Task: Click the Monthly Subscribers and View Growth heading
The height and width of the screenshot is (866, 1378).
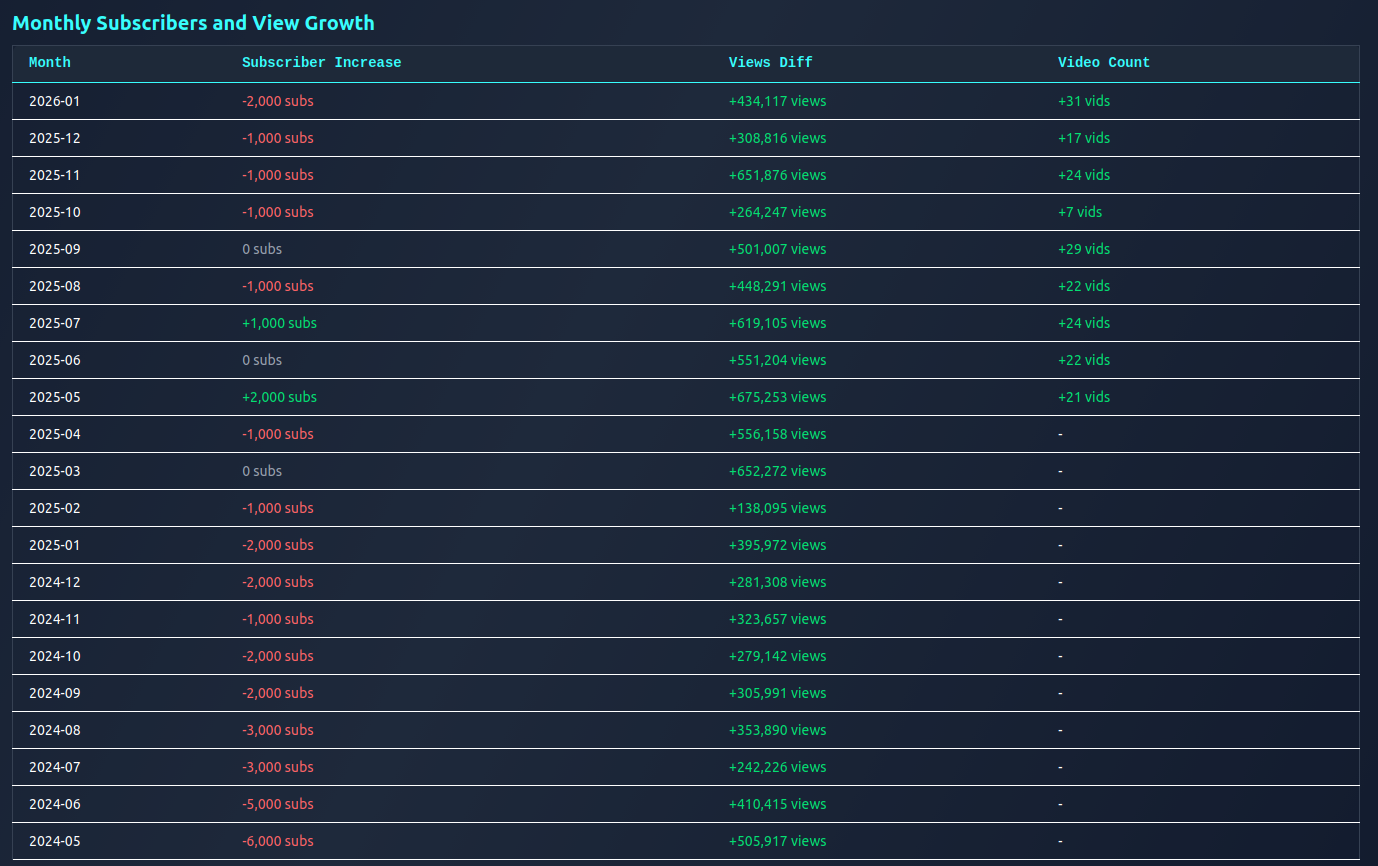Action: click(x=193, y=23)
